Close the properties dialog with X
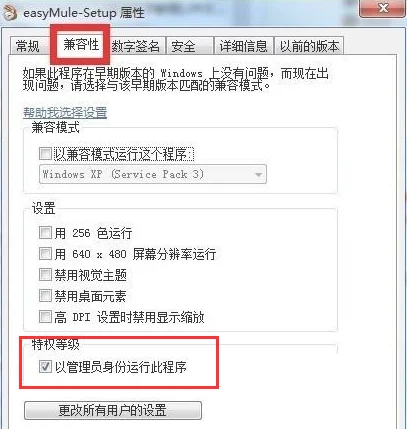Viewport: 407px width, 429px height. (384, 8)
